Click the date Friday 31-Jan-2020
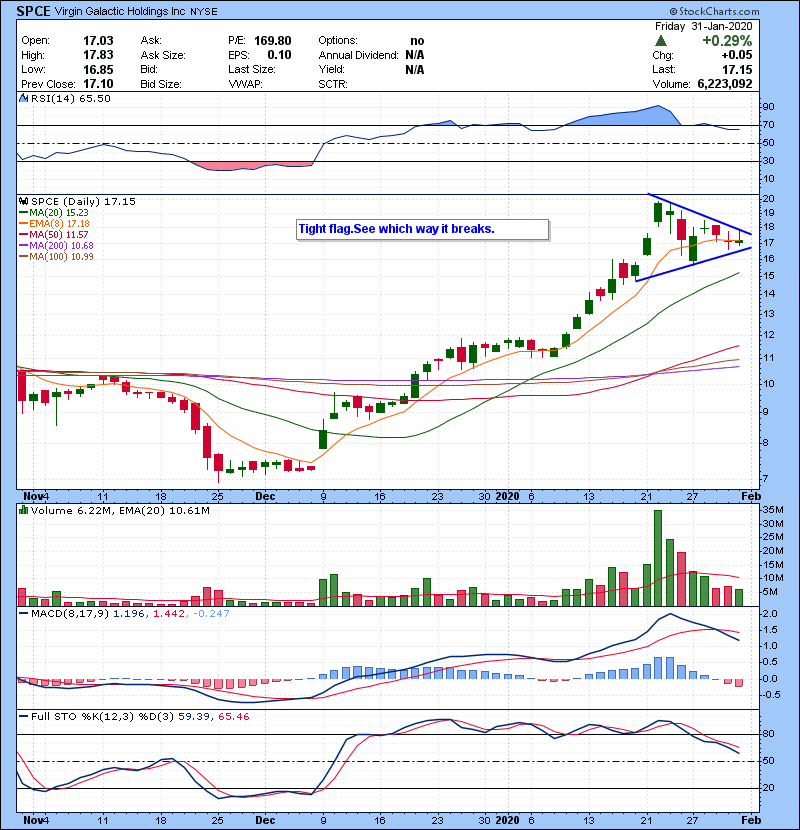 coord(703,26)
